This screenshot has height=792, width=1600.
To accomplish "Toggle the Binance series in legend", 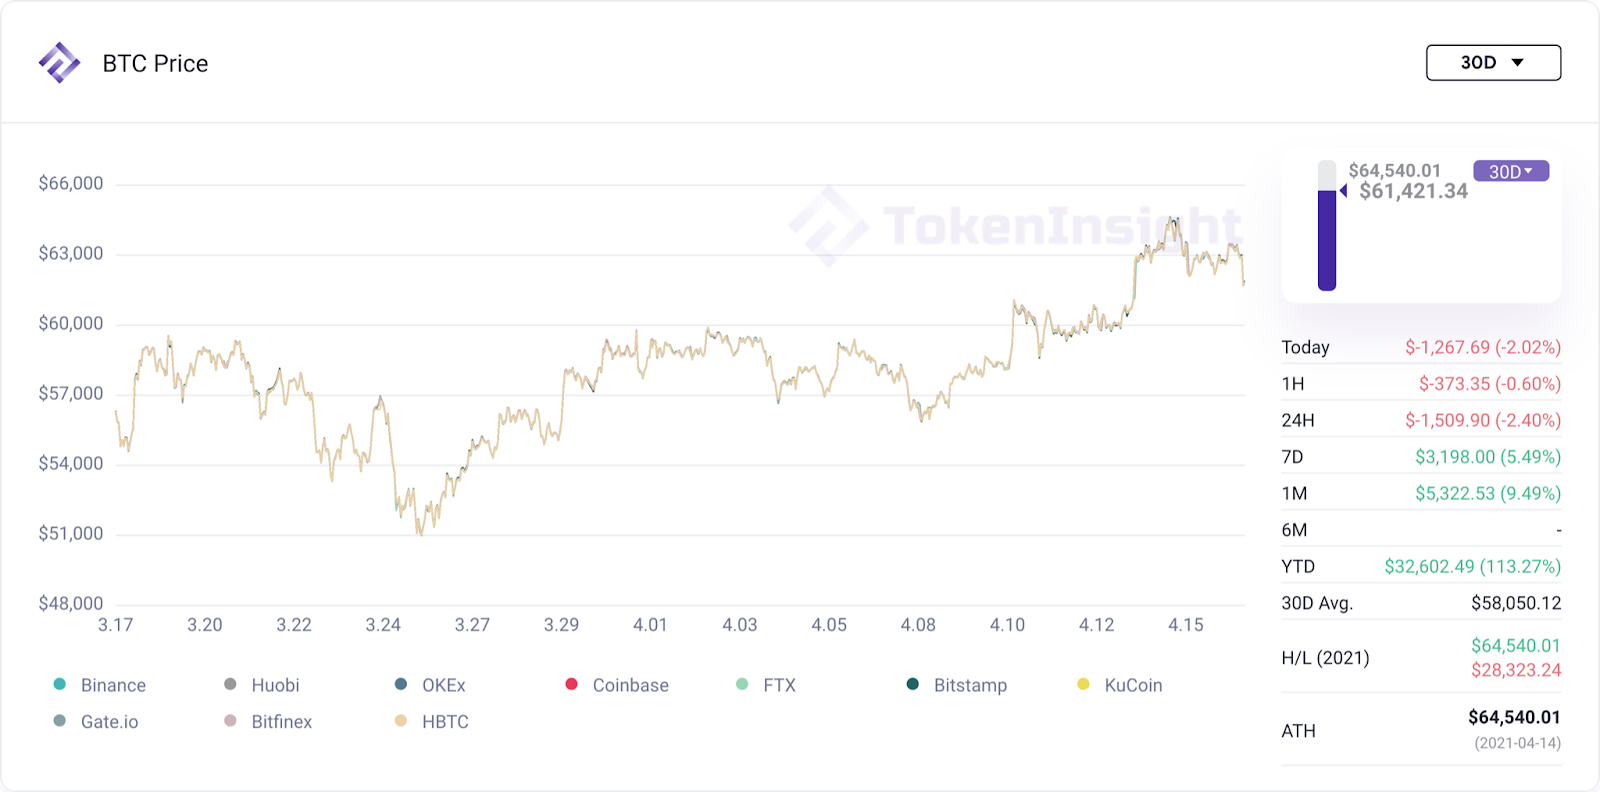I will (x=59, y=684).
